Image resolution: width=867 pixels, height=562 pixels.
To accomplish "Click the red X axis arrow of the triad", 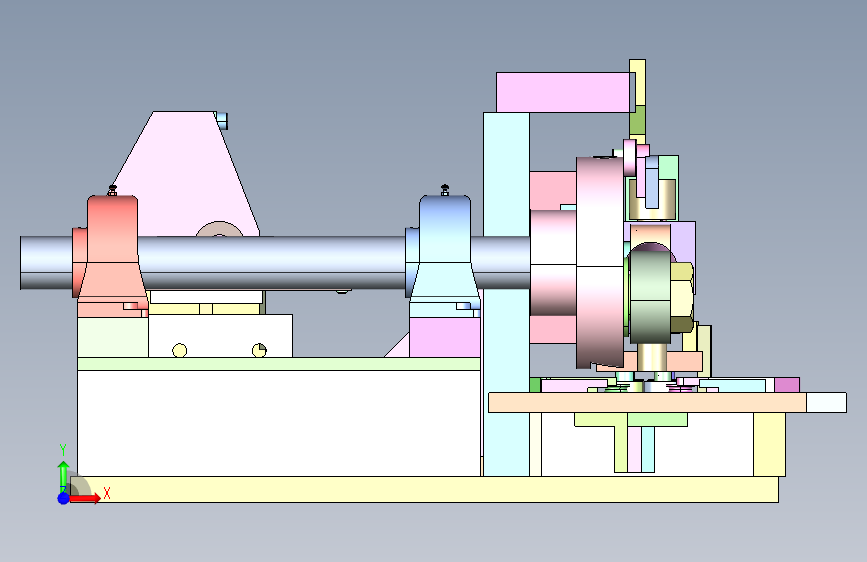I will click(86, 498).
